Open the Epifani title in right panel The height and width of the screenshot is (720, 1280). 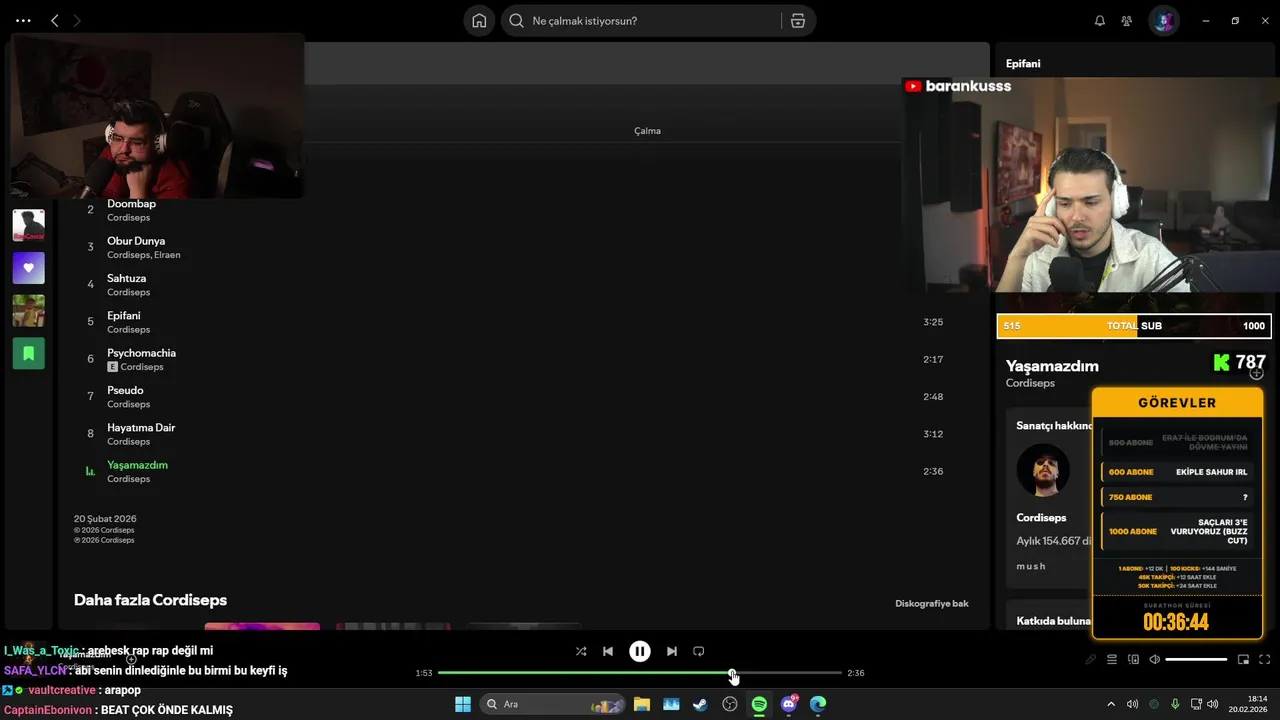(x=1023, y=63)
